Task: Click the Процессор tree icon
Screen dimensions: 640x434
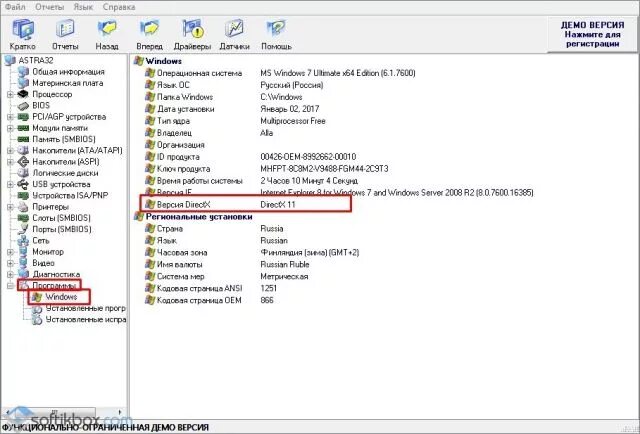Action: 23,94
